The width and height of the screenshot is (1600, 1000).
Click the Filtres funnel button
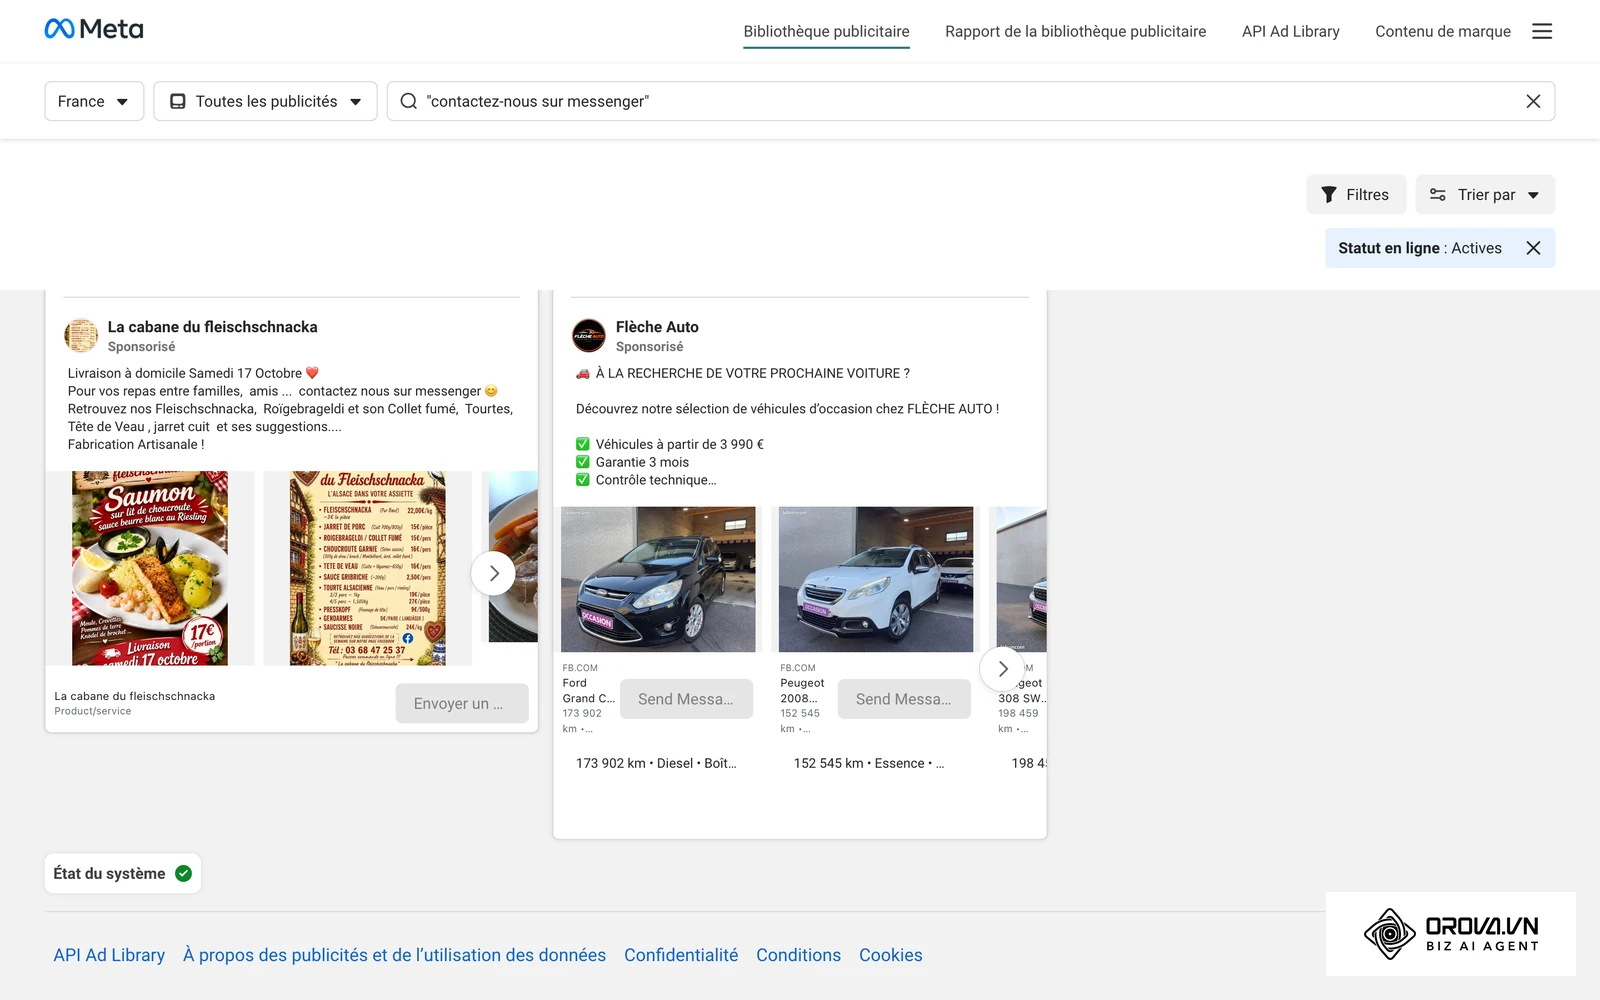point(1356,194)
